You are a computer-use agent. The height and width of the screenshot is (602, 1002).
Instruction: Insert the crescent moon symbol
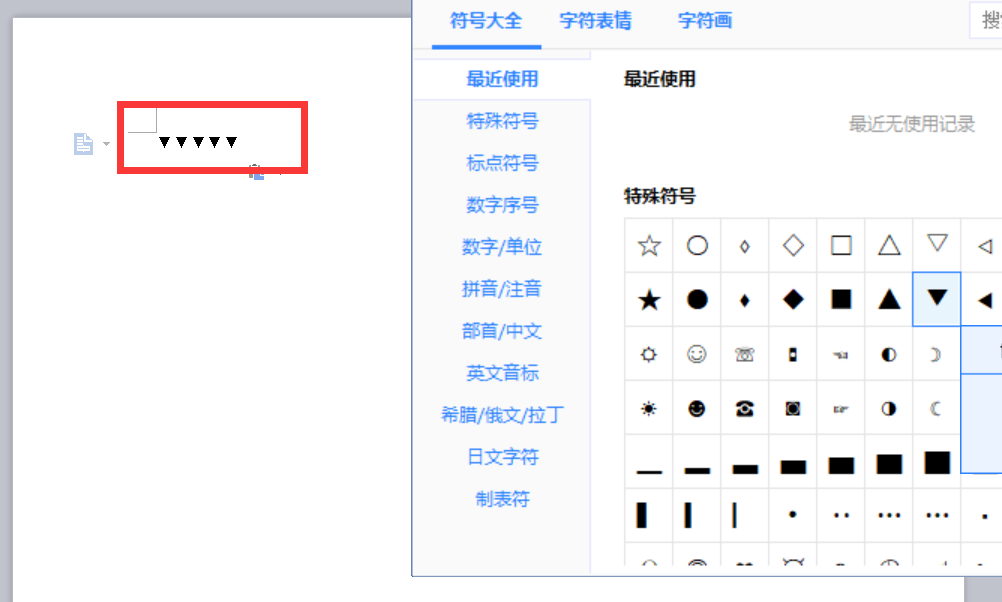936,408
